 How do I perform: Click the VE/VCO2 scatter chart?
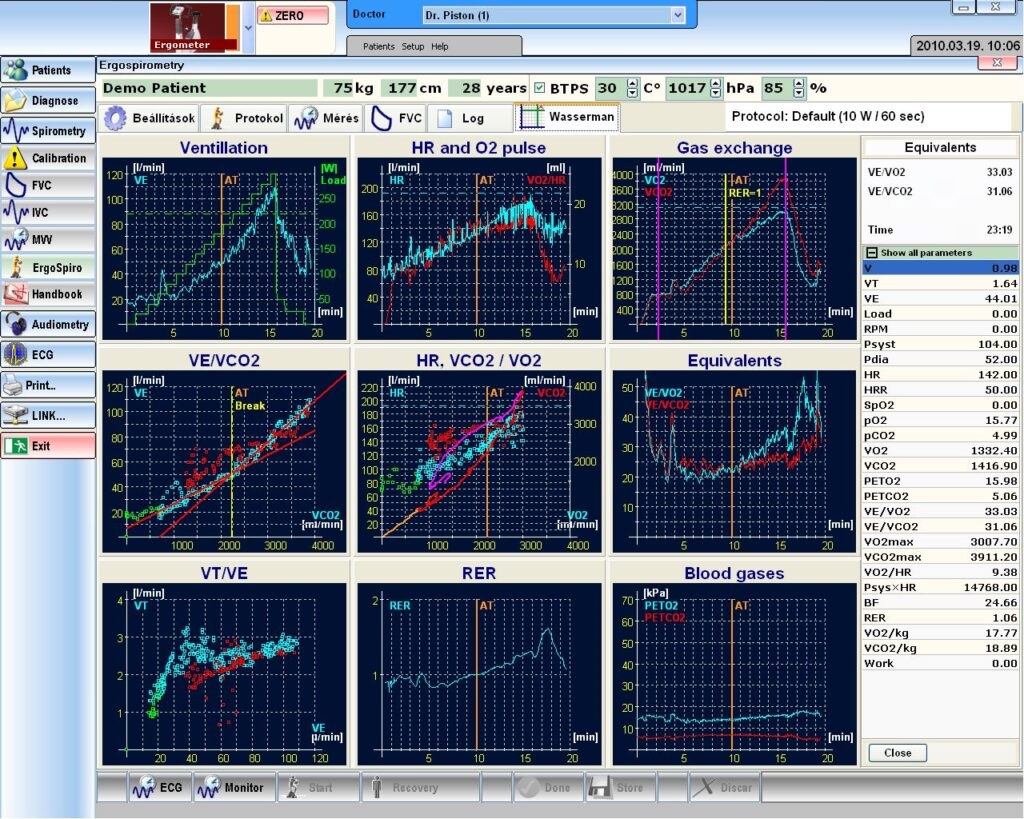pyautogui.click(x=225, y=461)
